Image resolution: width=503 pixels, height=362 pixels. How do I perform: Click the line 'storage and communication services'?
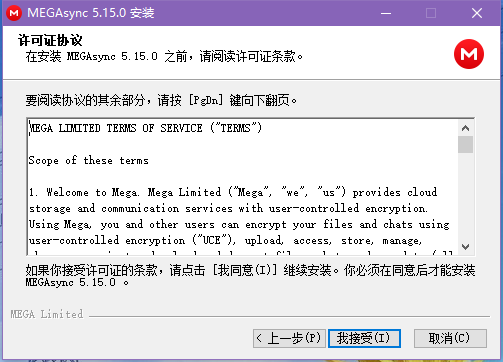click(228, 208)
